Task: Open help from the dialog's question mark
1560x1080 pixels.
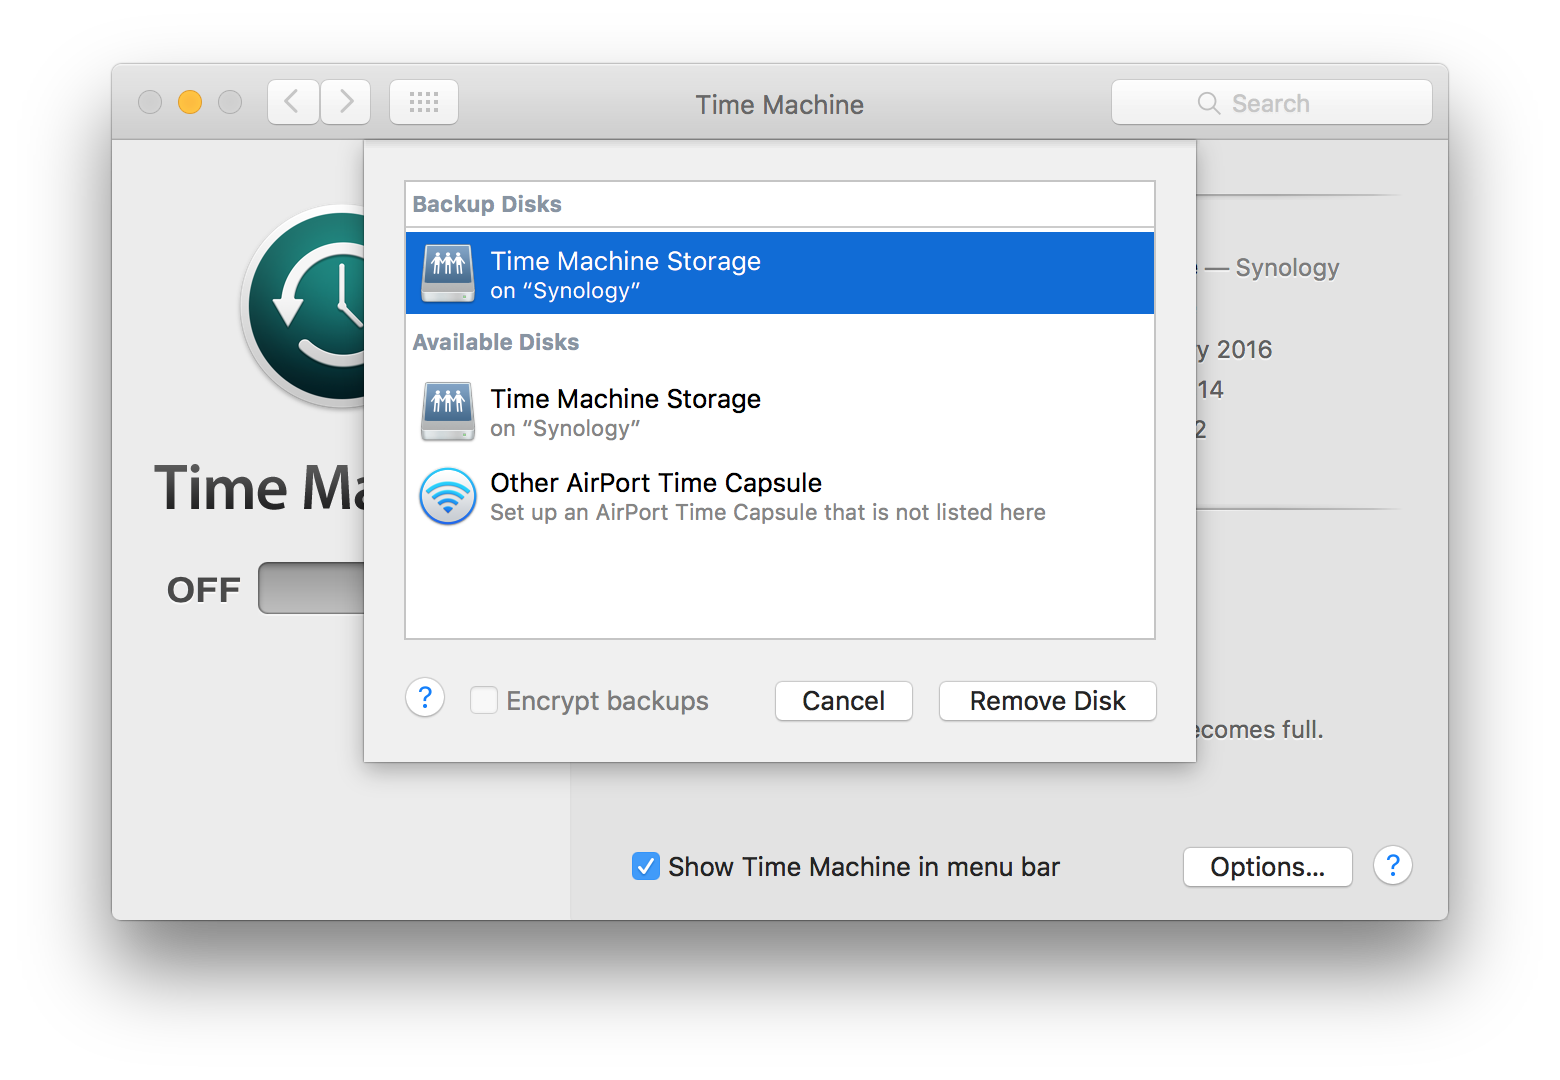Action: coord(425,698)
